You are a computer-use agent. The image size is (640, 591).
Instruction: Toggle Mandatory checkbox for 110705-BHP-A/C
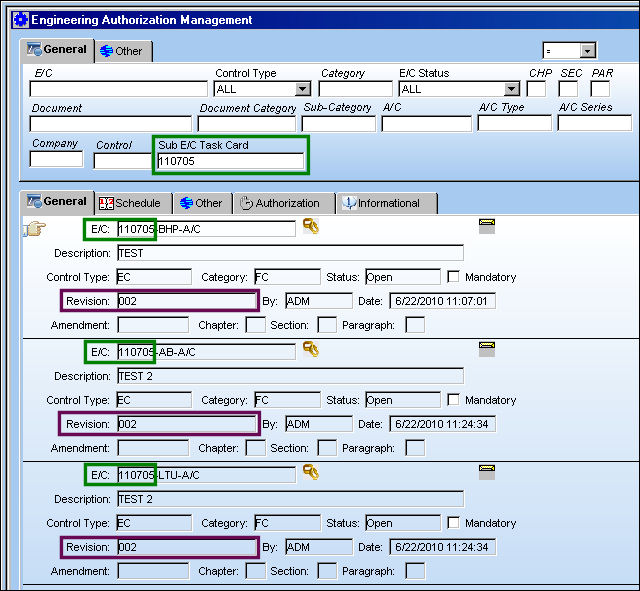453,276
